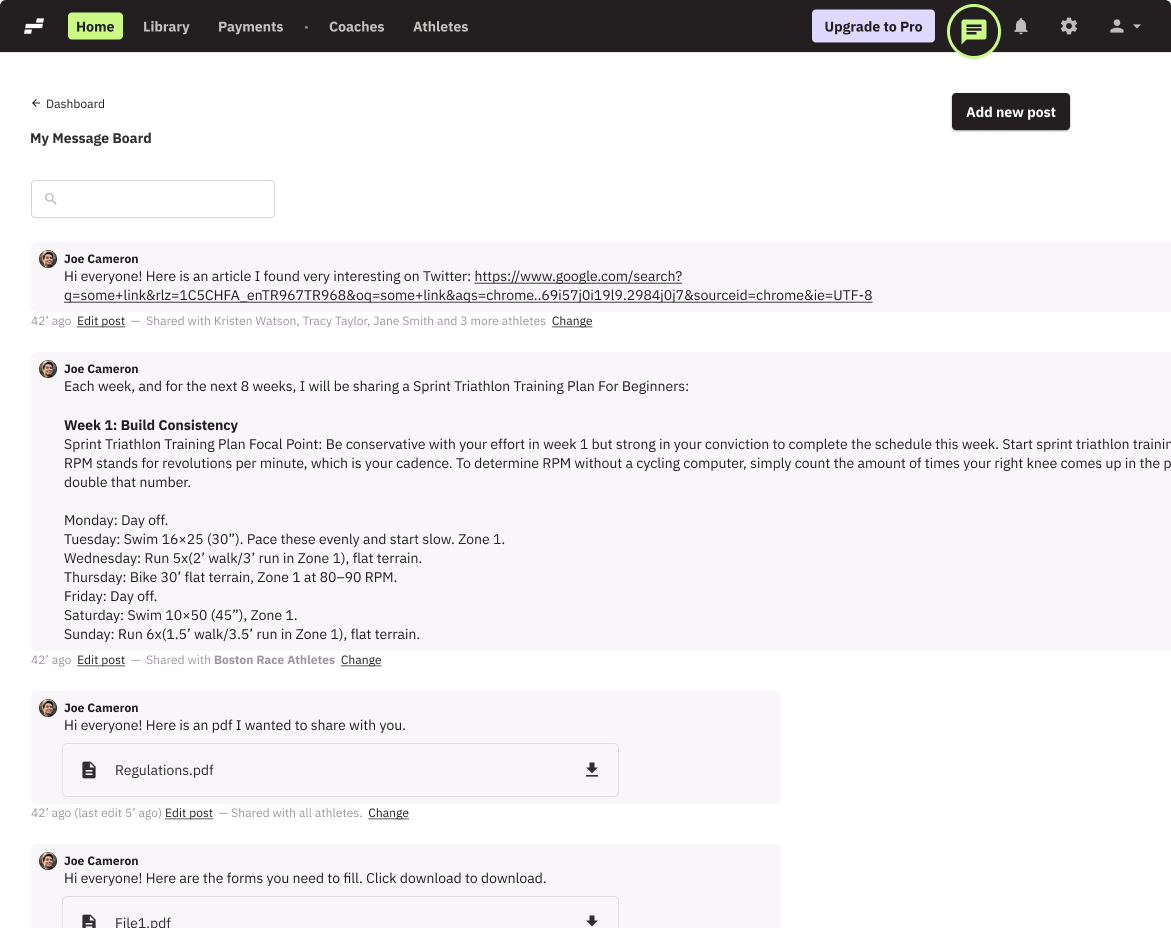
Task: Open the Google search link in the first post
Action: (x=578, y=275)
